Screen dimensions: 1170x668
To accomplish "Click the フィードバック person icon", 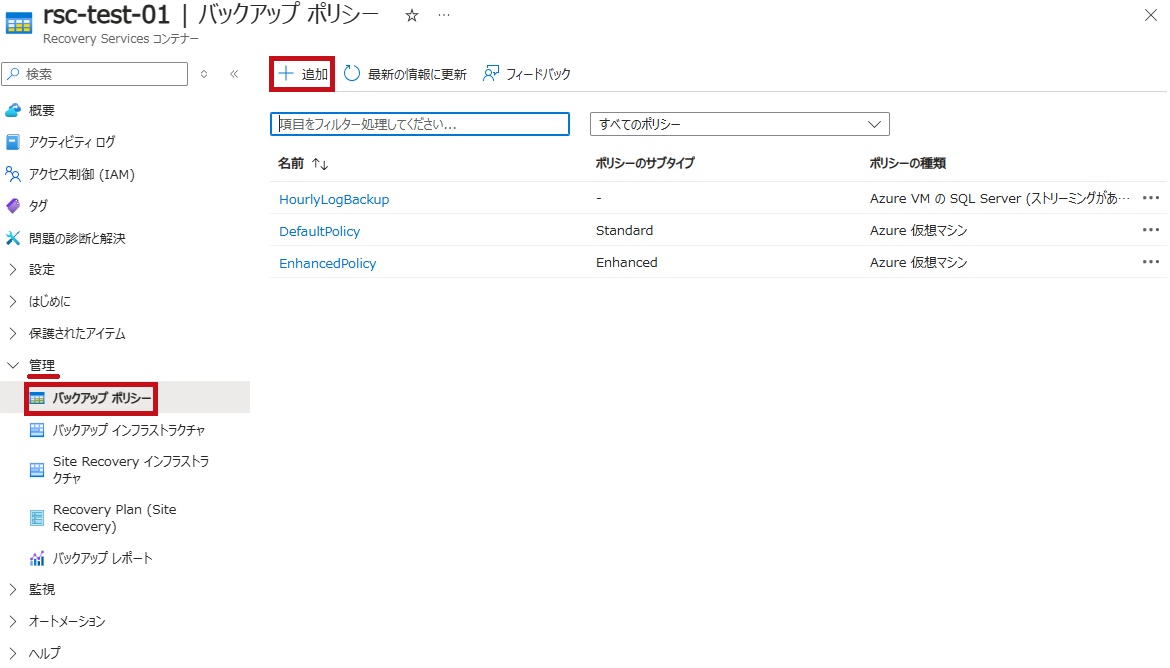I will click(490, 73).
